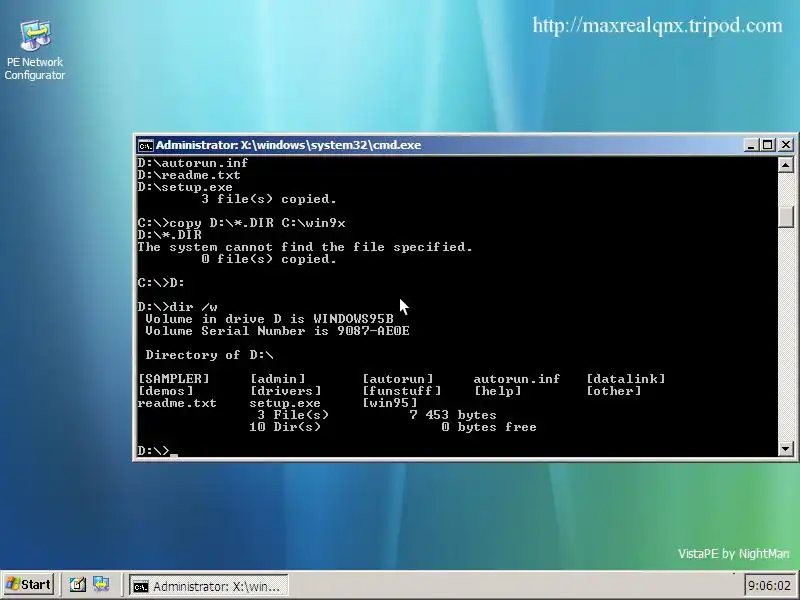Image resolution: width=800 pixels, height=600 pixels.
Task: Click the [drivers] directory entry
Action: coord(286,391)
